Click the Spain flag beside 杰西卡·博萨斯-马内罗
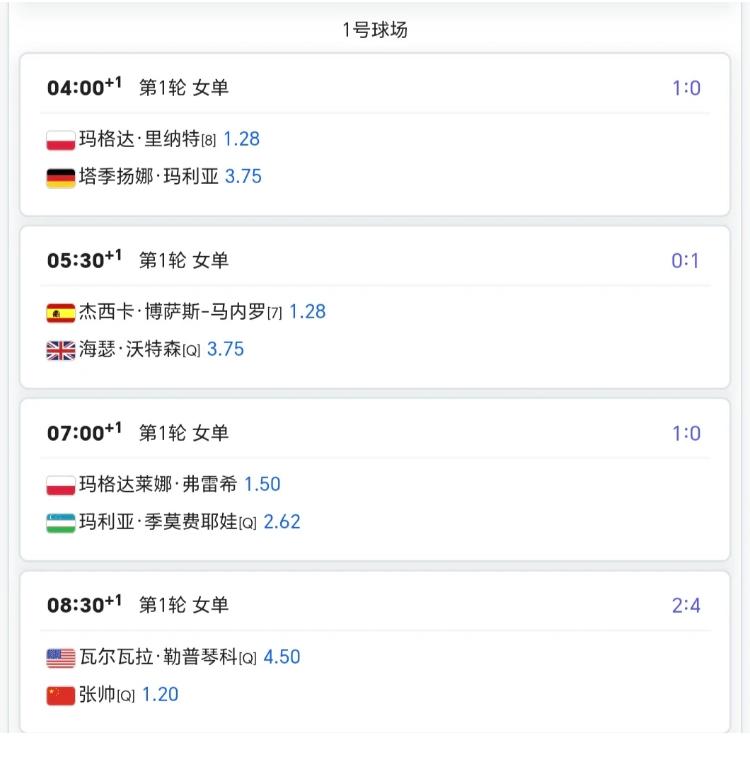The width and height of the screenshot is (750, 760). (x=61, y=313)
